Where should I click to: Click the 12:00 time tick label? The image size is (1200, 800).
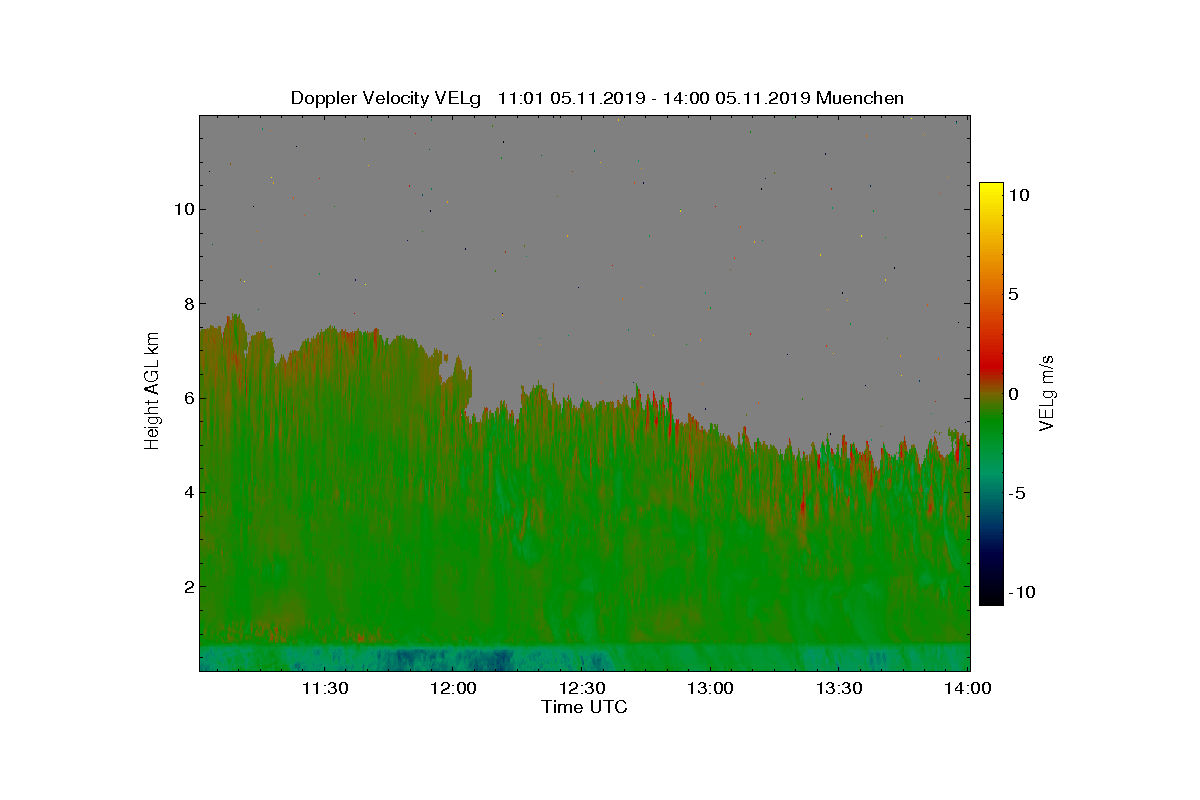tap(454, 689)
